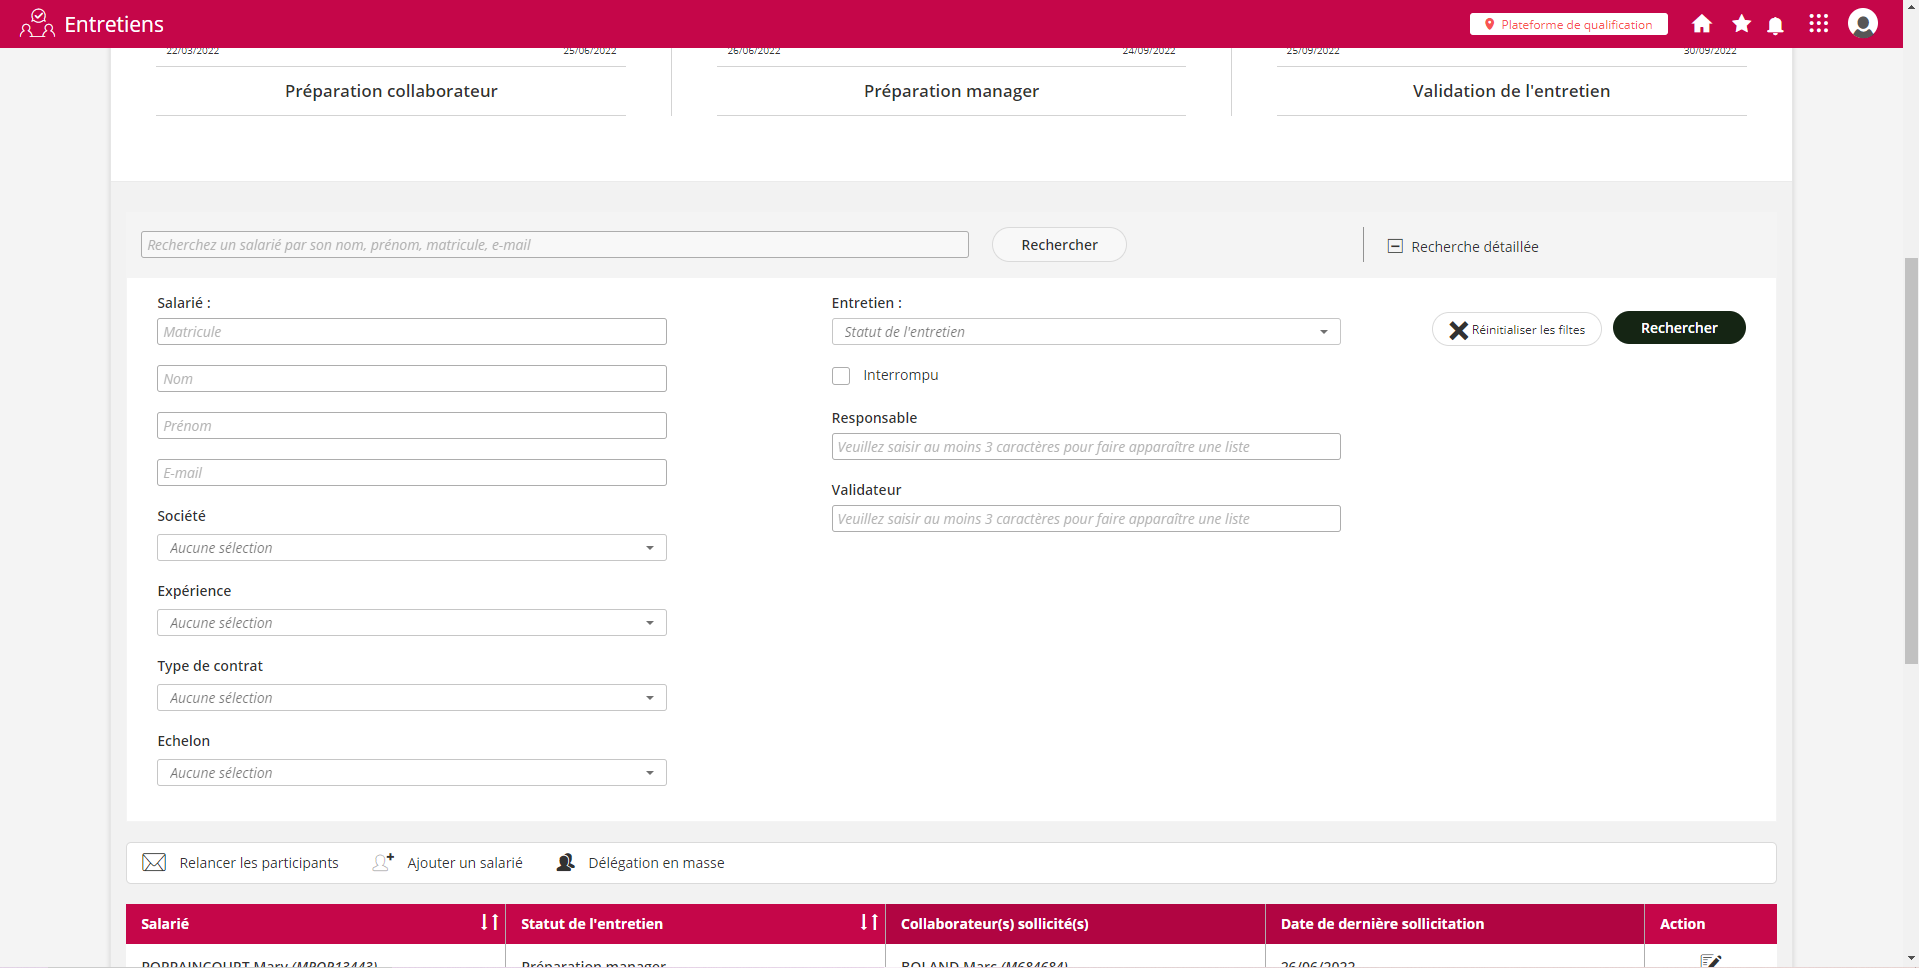Open the user profile avatar
The height and width of the screenshot is (968, 1919).
1862,23
